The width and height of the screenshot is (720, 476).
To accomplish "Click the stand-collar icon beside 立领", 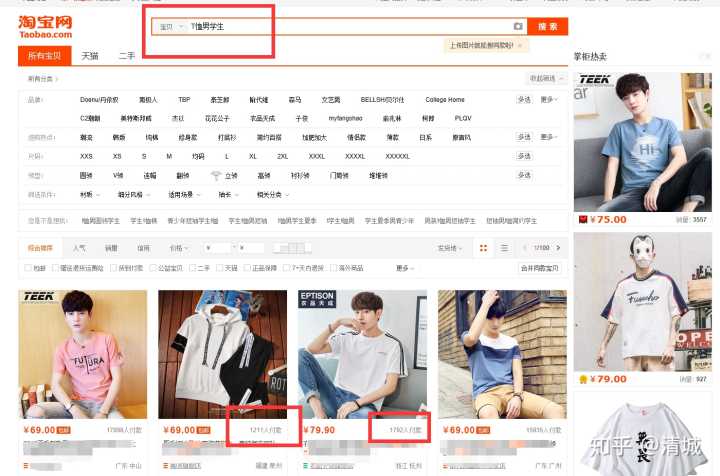I will click(216, 175).
